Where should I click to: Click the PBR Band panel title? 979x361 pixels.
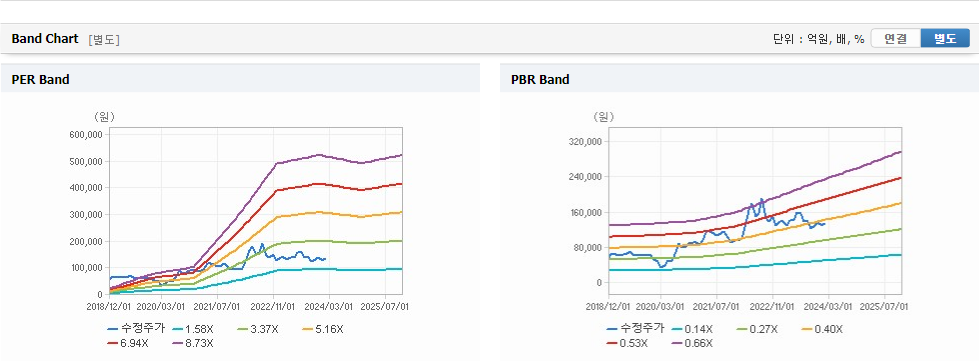coord(540,79)
